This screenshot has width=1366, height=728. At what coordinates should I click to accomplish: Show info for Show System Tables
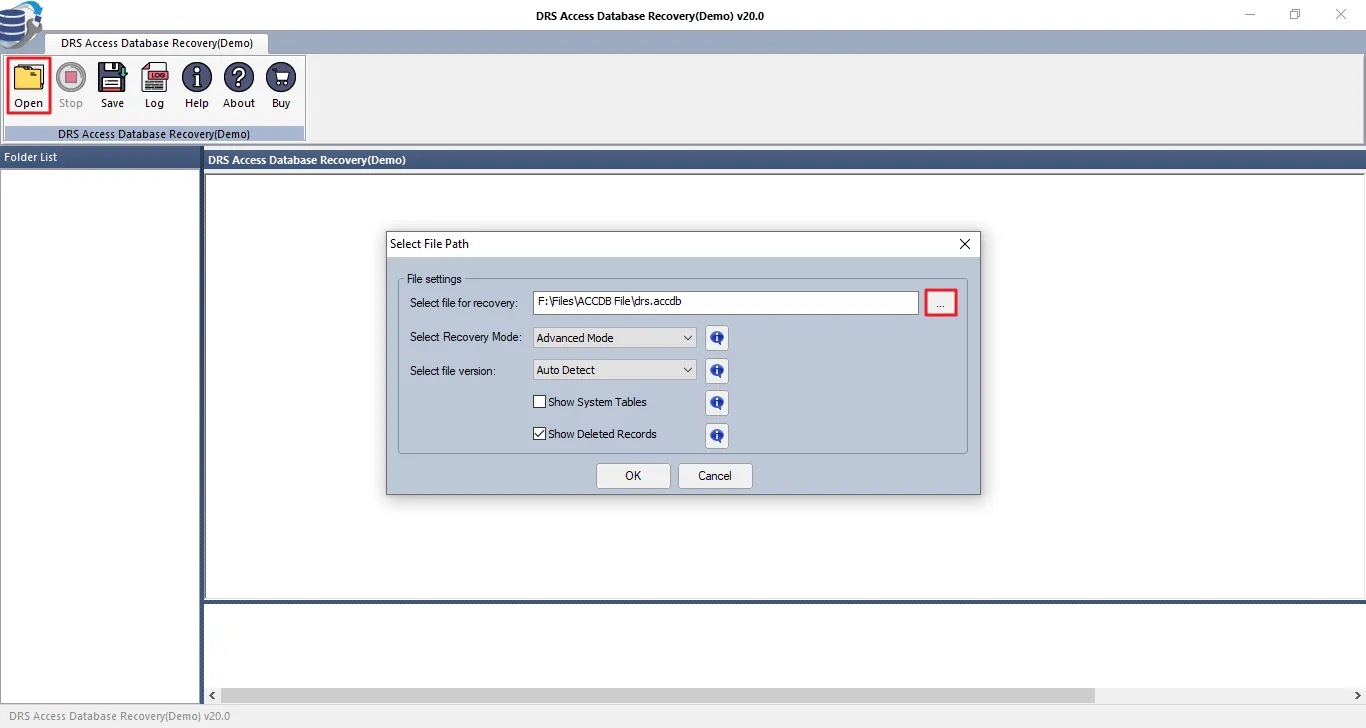(717, 403)
